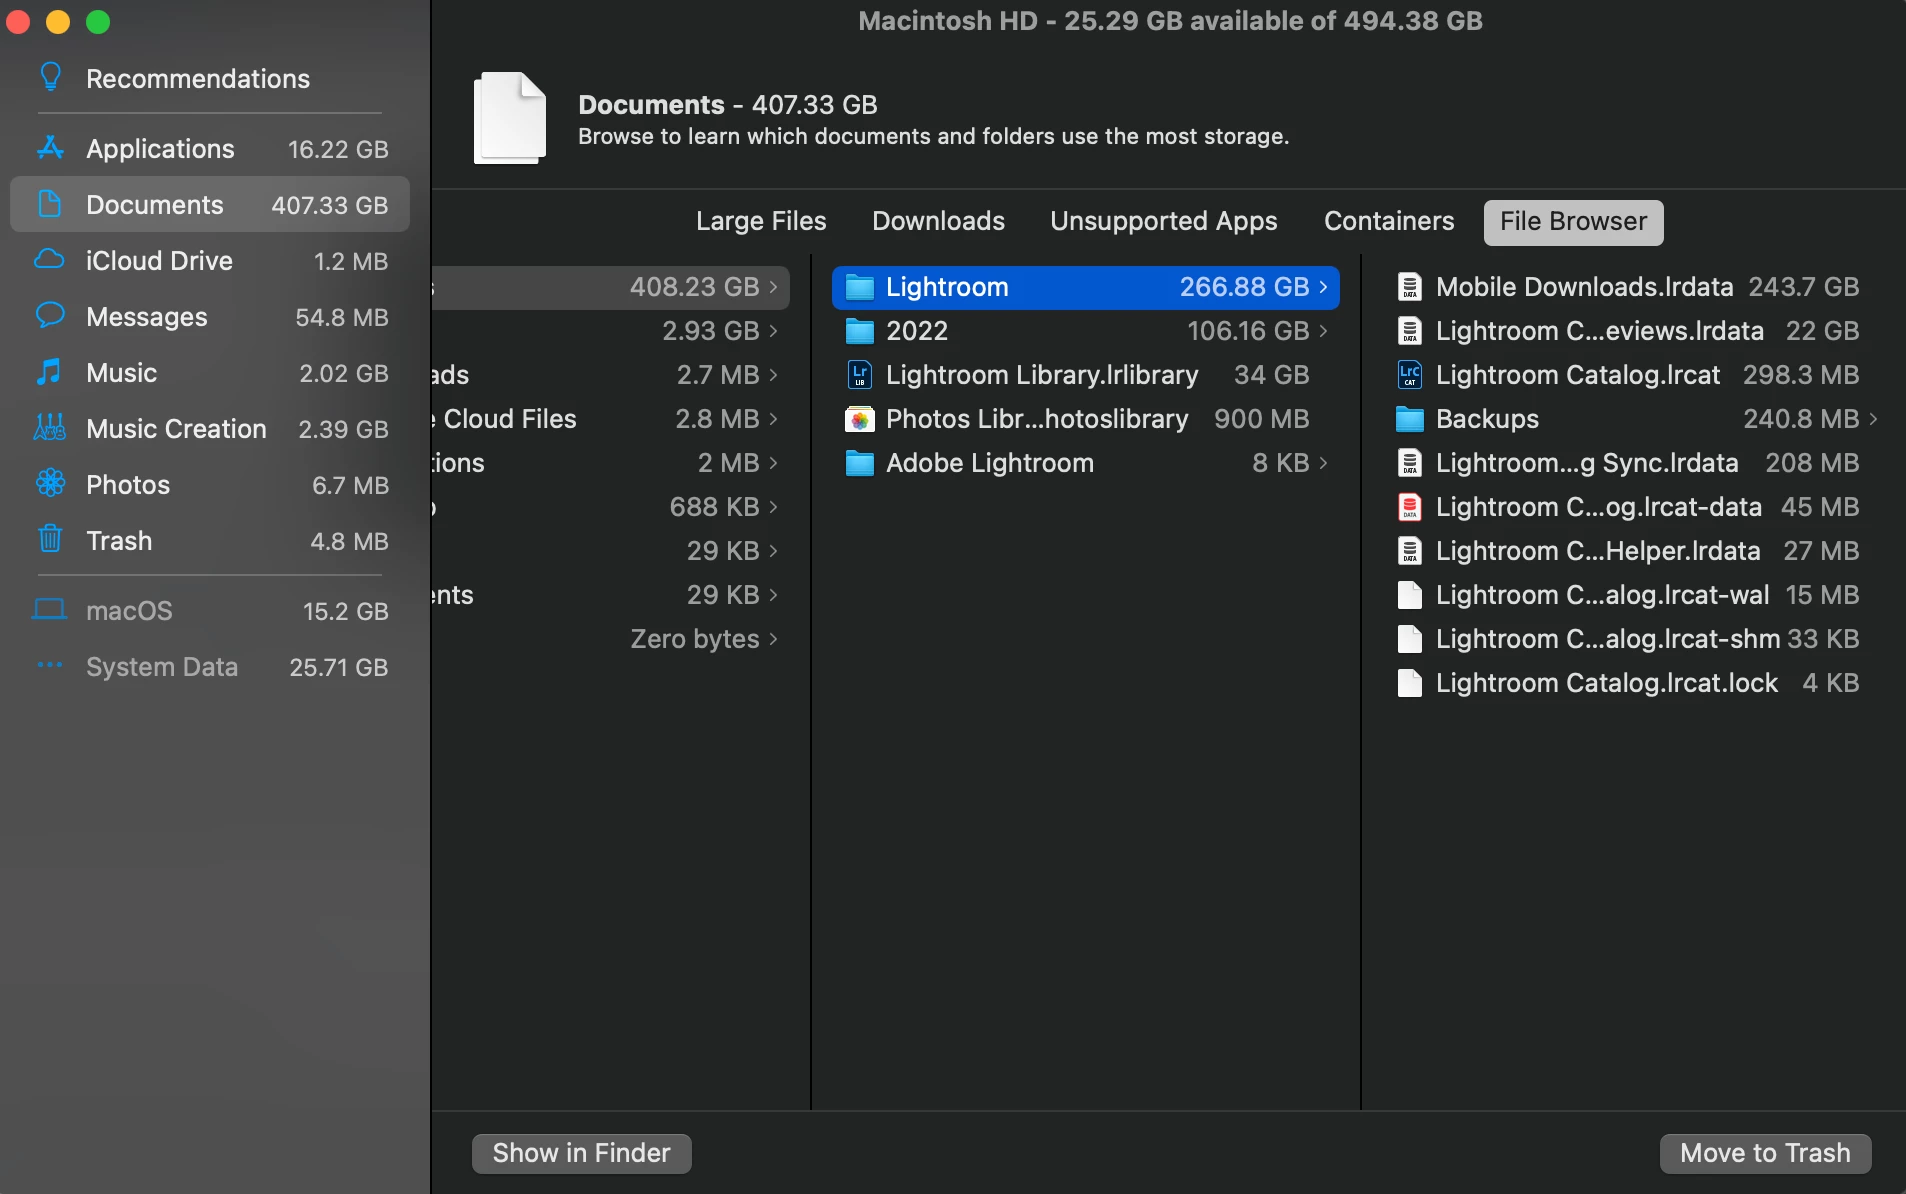Image resolution: width=1906 pixels, height=1194 pixels.
Task: Expand the Zero bytes row chevron
Action: point(774,639)
